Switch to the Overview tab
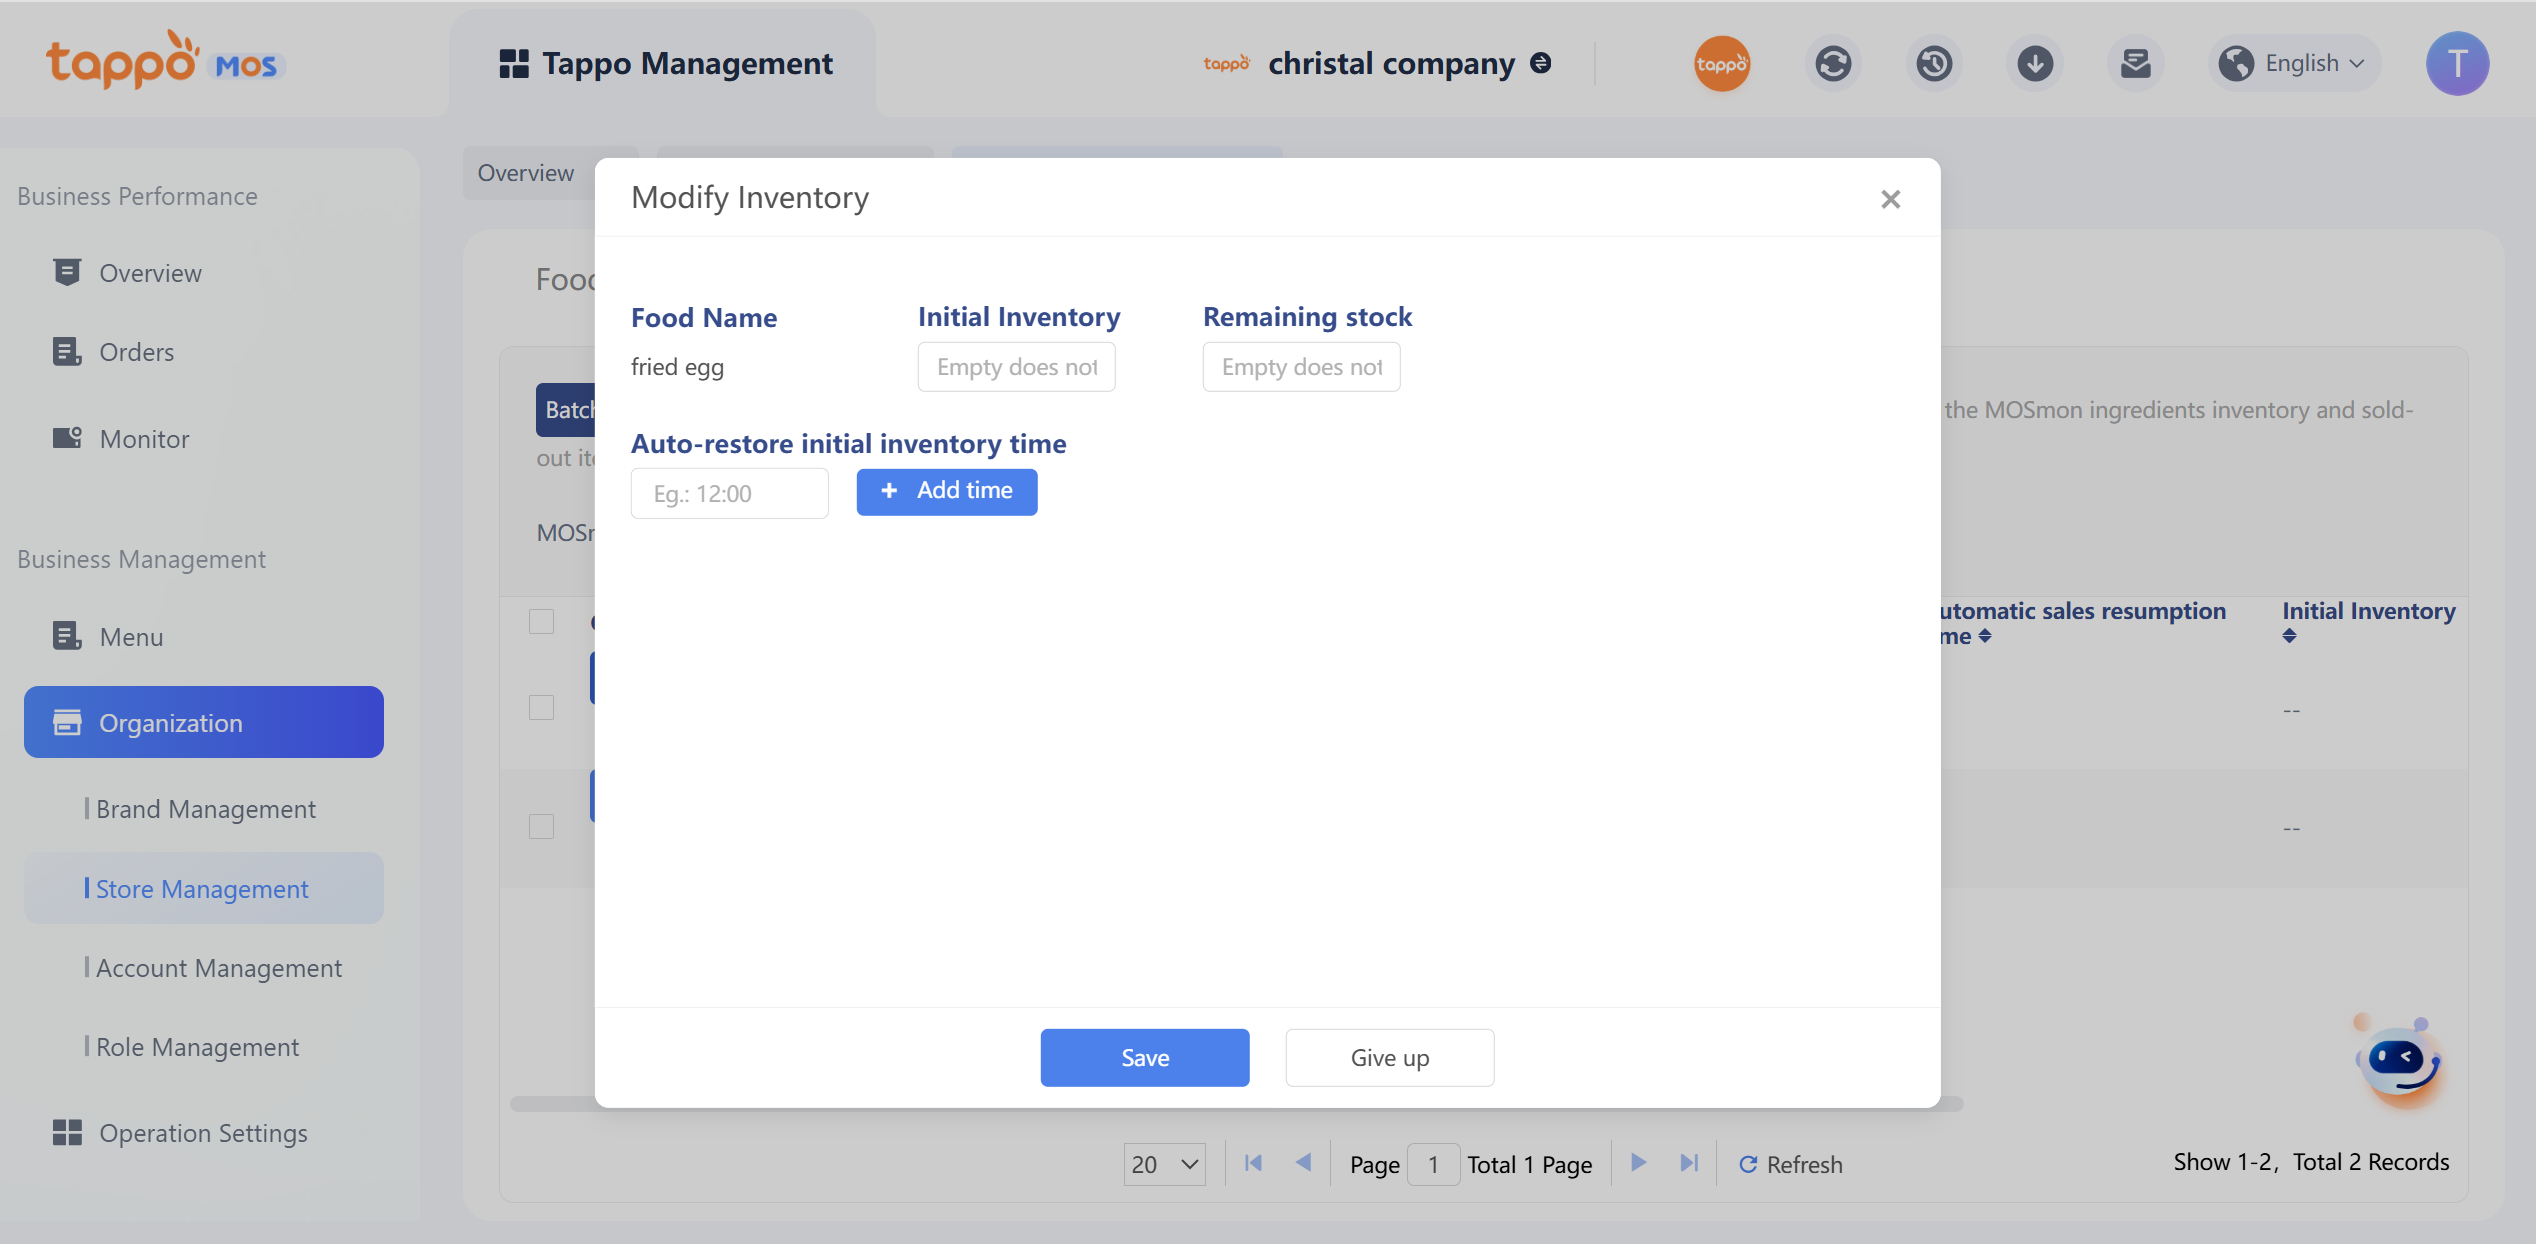This screenshot has height=1244, width=2536. (x=526, y=173)
